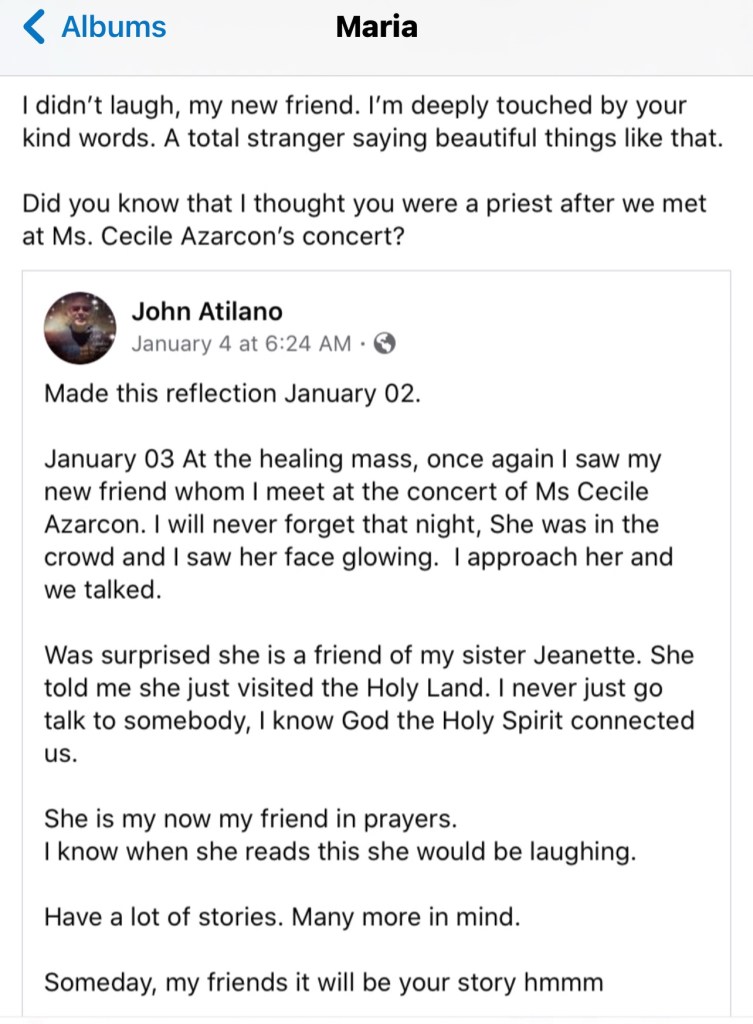Click the January 4 at 6:24 AM timestamp

241,344
